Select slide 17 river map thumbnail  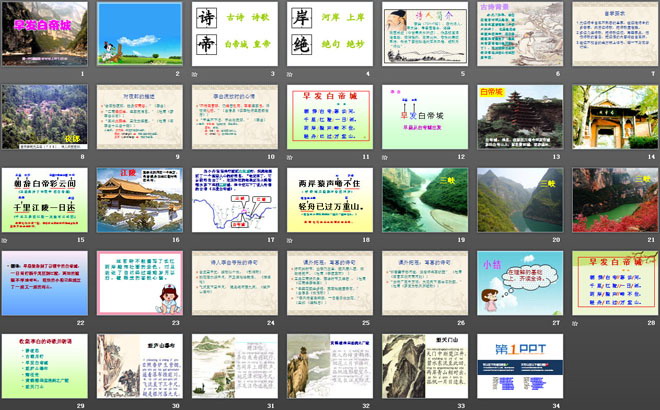(x=235, y=200)
